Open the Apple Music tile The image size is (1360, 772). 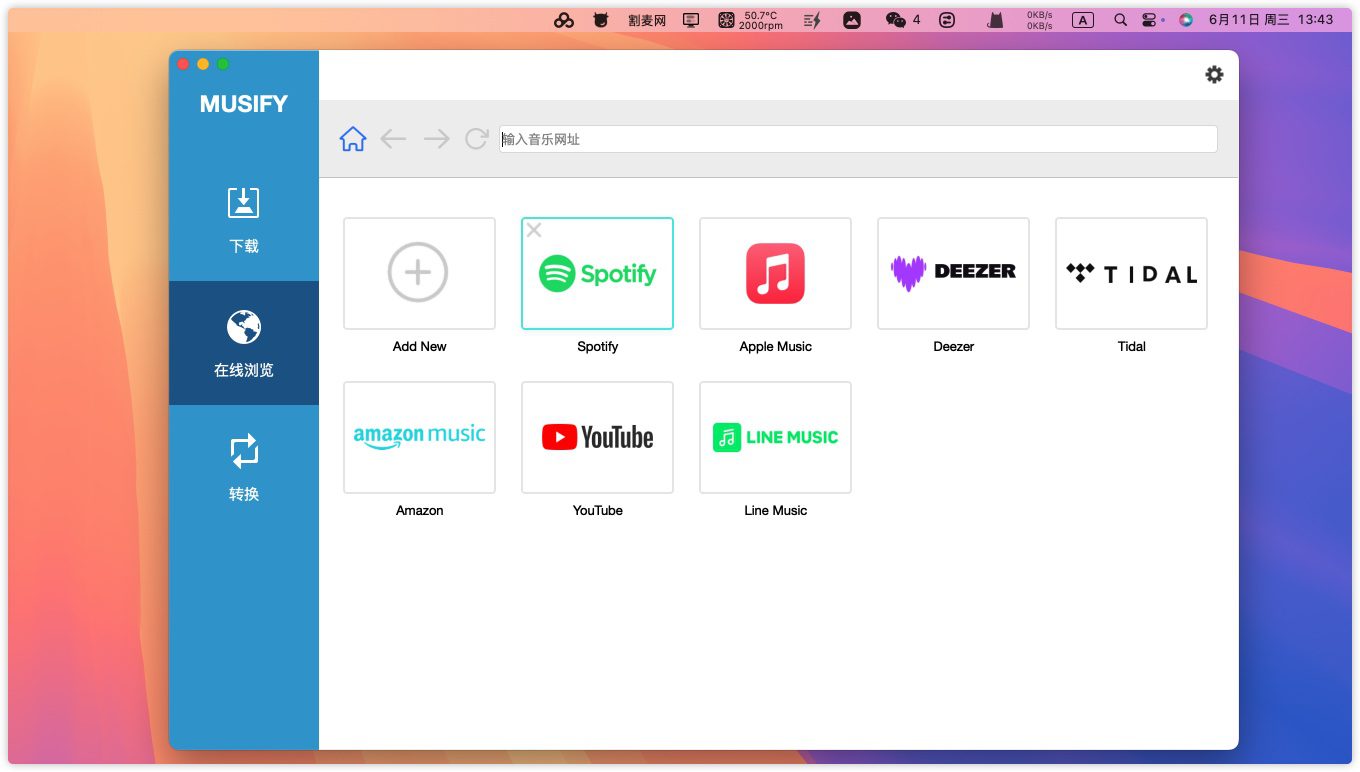[x=775, y=273]
